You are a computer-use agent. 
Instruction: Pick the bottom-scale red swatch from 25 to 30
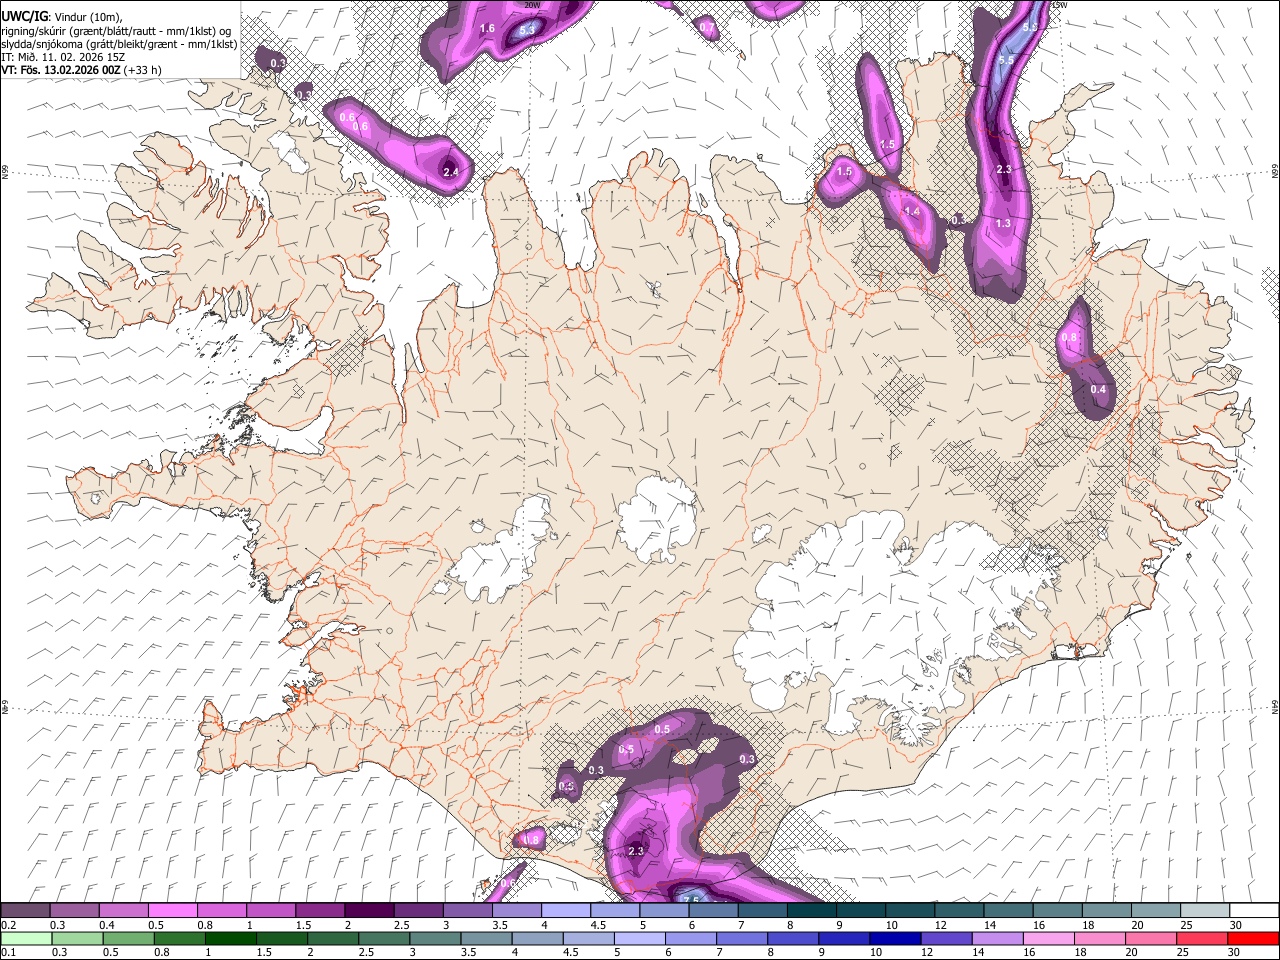coord(1202,939)
